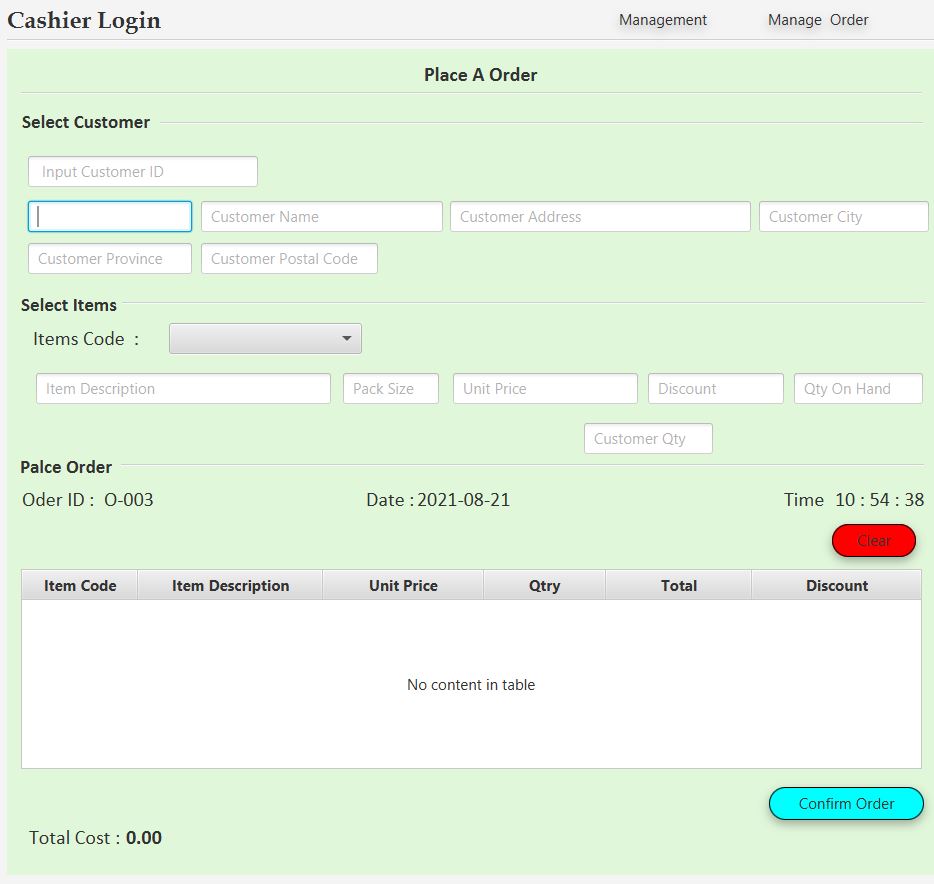934x884 pixels.
Task: Click the Total column header
Action: coord(678,585)
